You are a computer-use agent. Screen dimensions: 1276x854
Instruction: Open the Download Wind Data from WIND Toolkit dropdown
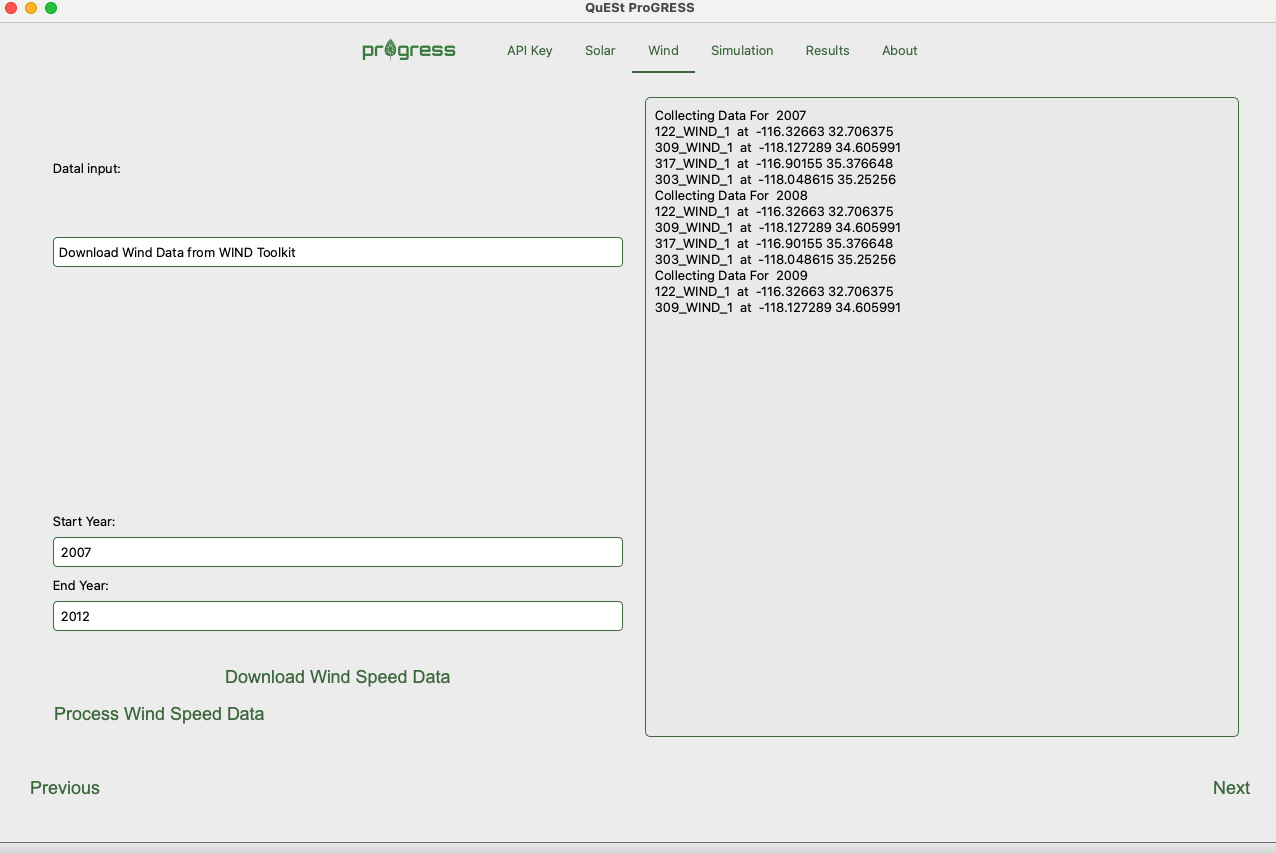tap(338, 252)
